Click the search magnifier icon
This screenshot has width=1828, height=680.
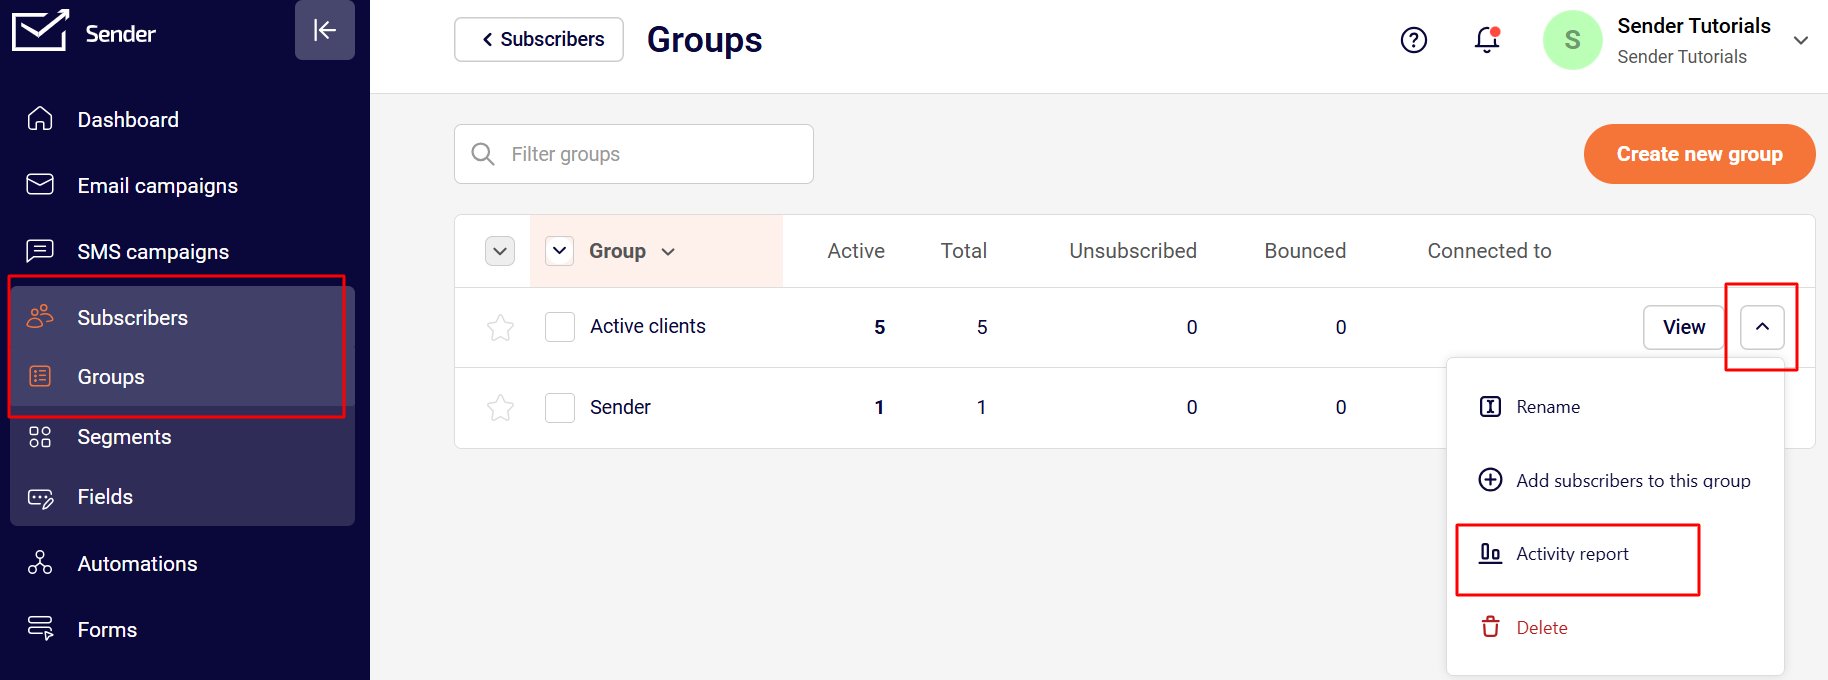click(483, 154)
